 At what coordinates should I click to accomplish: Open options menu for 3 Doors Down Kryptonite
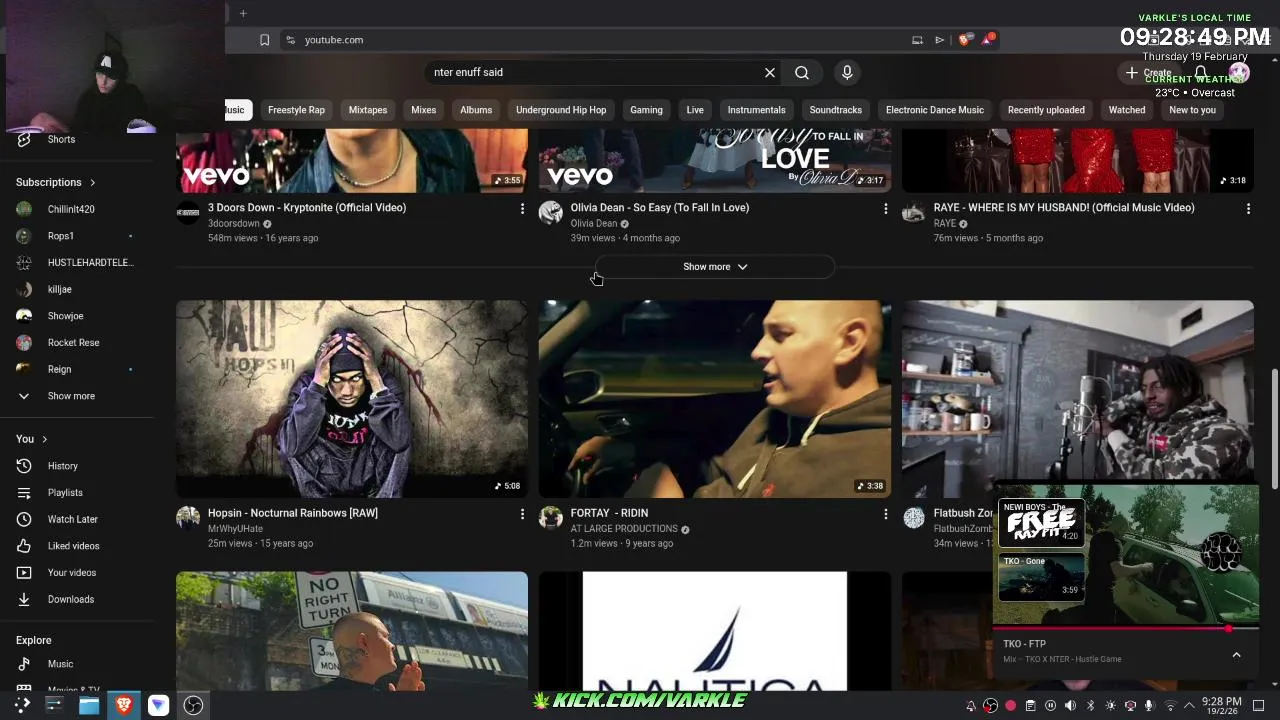click(522, 209)
